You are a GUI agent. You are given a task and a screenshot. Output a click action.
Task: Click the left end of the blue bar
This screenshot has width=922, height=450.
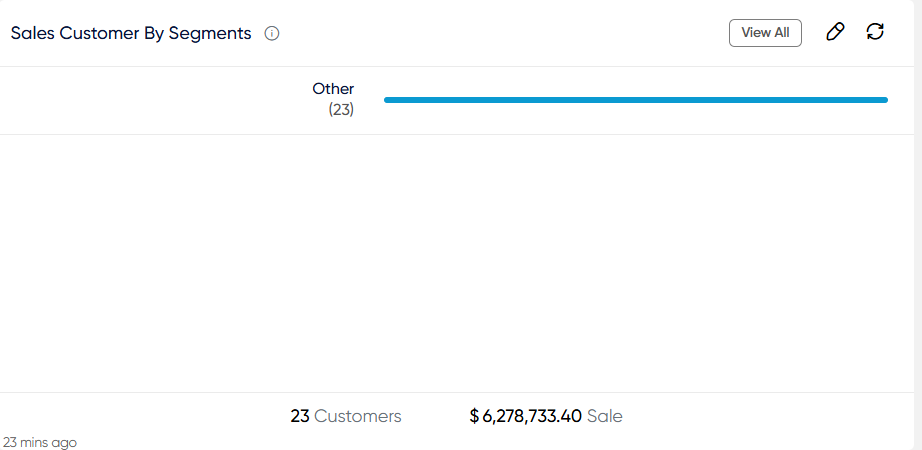pos(388,100)
